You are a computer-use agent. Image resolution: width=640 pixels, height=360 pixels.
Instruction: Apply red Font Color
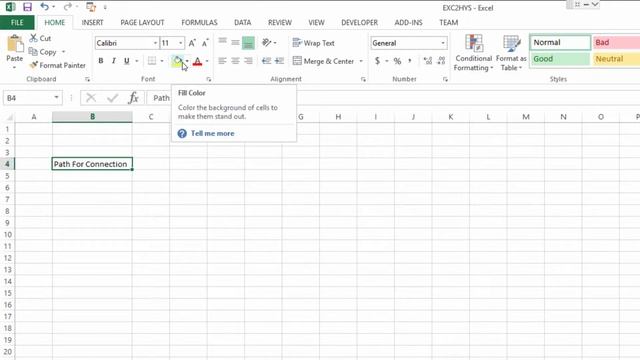198,61
